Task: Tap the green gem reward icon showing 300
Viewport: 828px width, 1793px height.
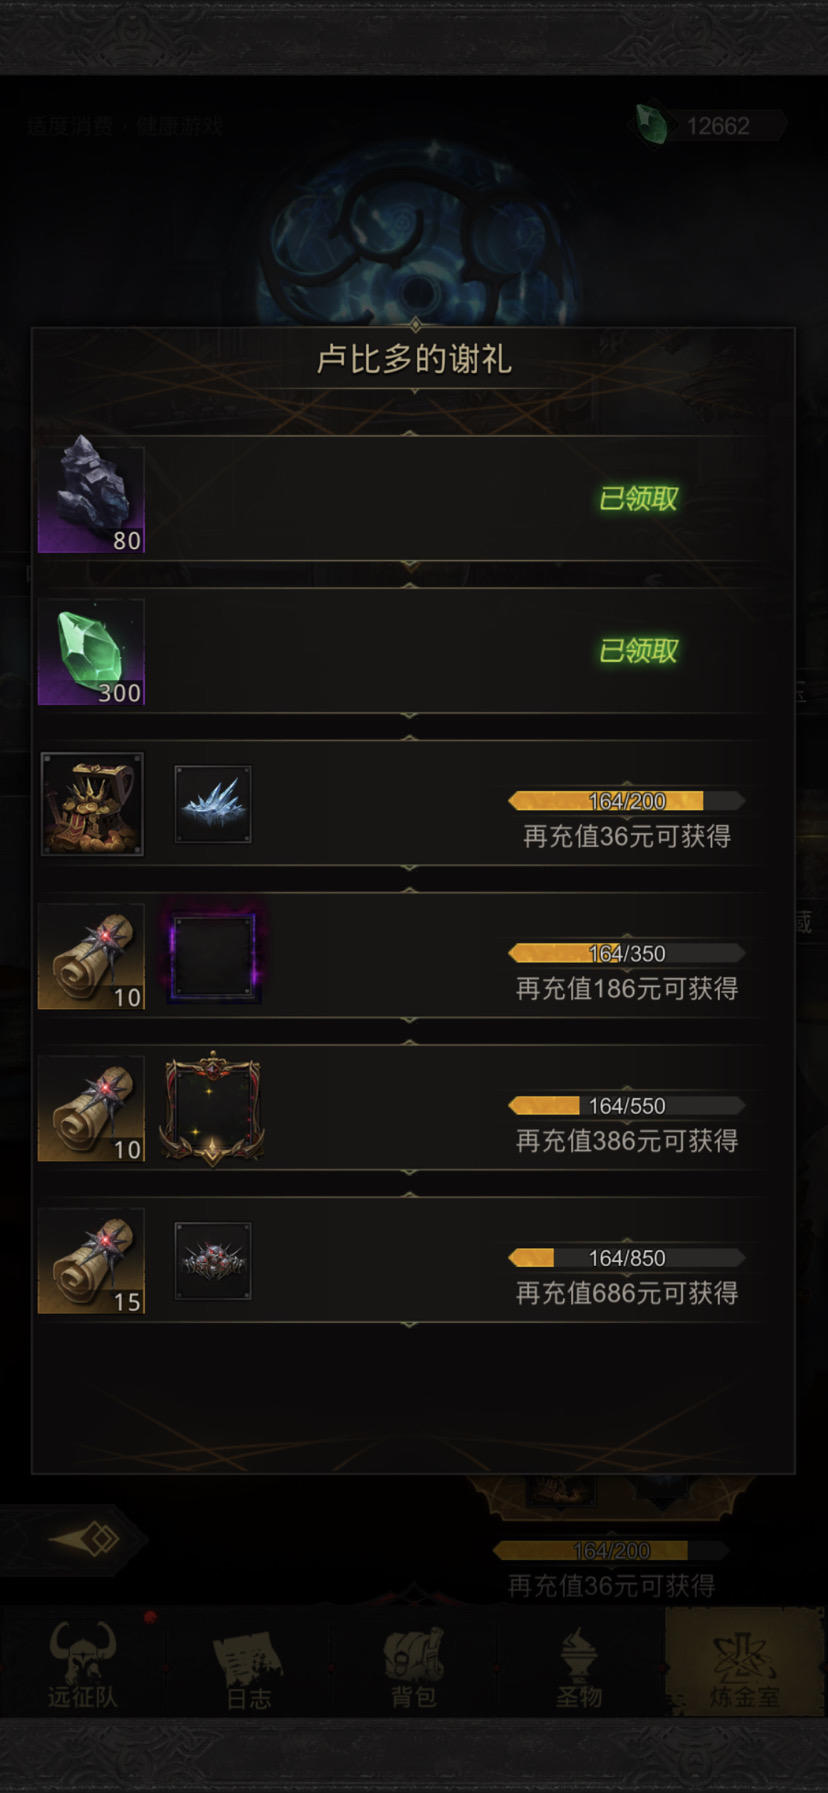Action: click(x=91, y=652)
